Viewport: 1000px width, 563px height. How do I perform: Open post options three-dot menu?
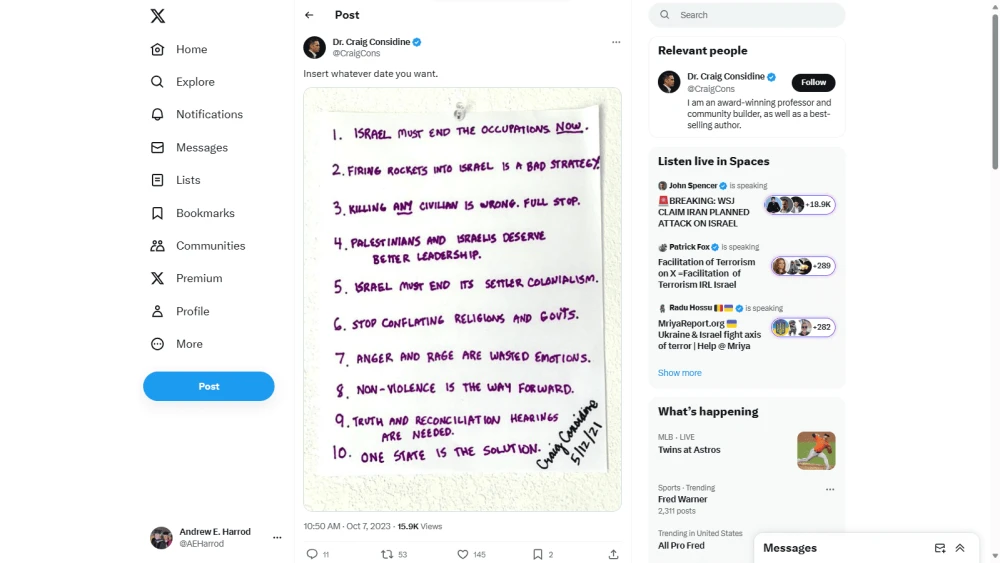pyautogui.click(x=616, y=42)
